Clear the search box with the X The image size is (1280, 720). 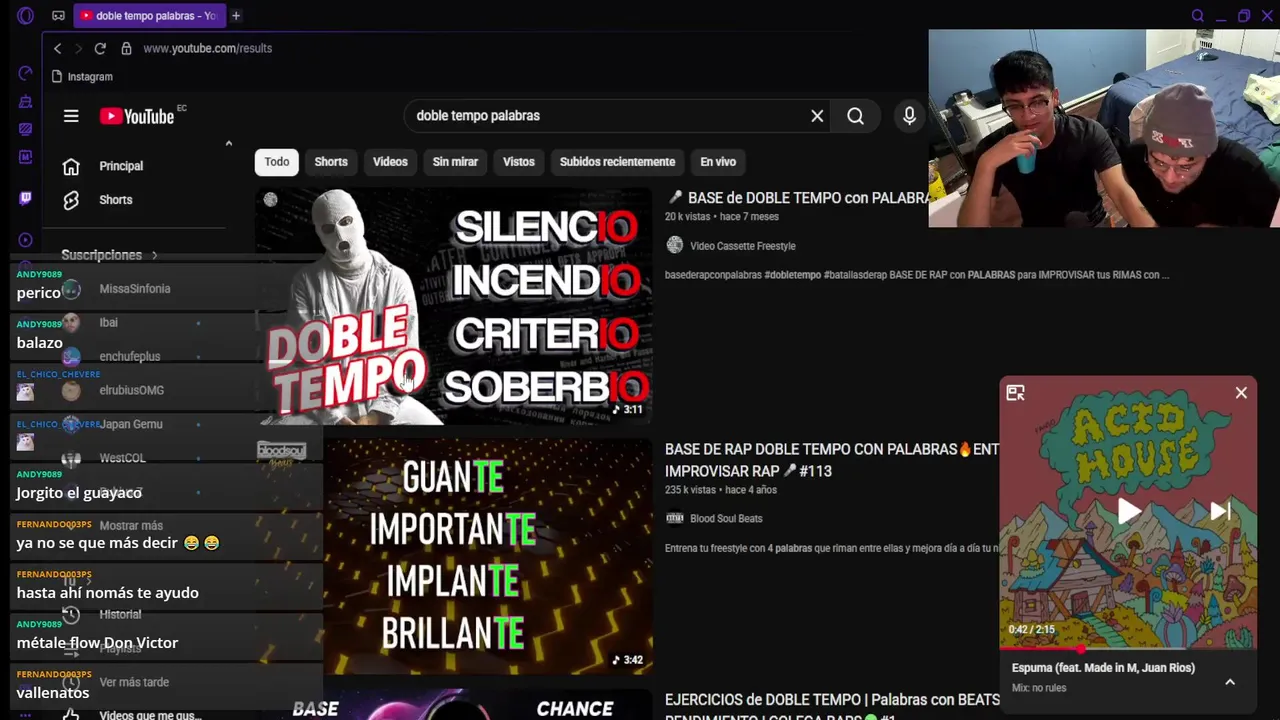coord(817,116)
